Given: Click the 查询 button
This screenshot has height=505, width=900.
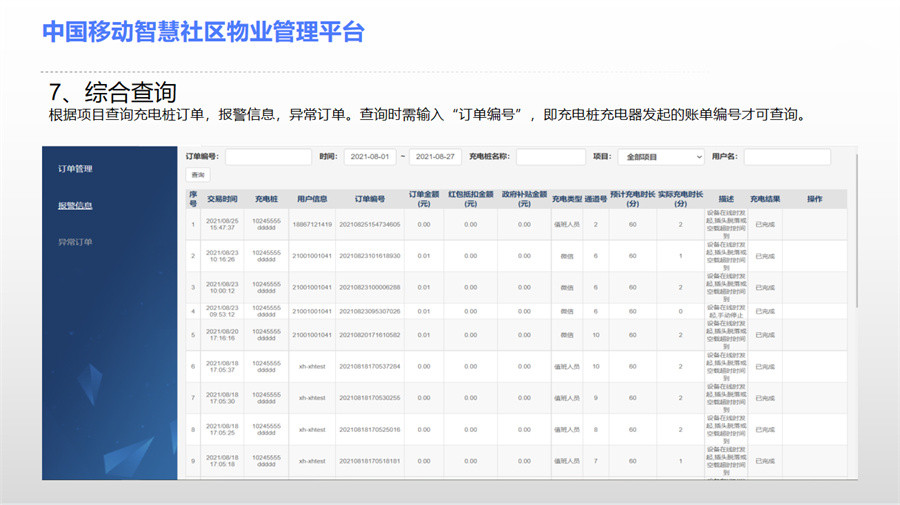Looking at the screenshot, I should 198,175.
